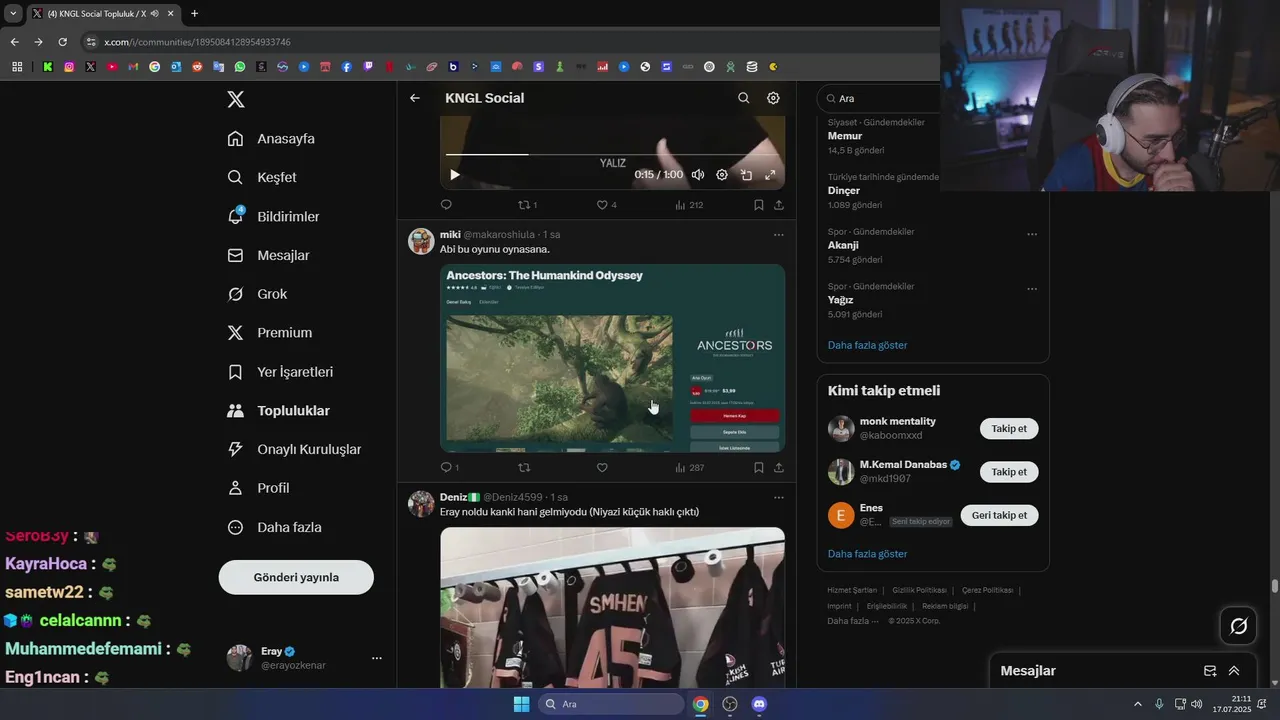Expand Daha fazla sidebar menu
The image size is (1280, 720).
click(274, 527)
